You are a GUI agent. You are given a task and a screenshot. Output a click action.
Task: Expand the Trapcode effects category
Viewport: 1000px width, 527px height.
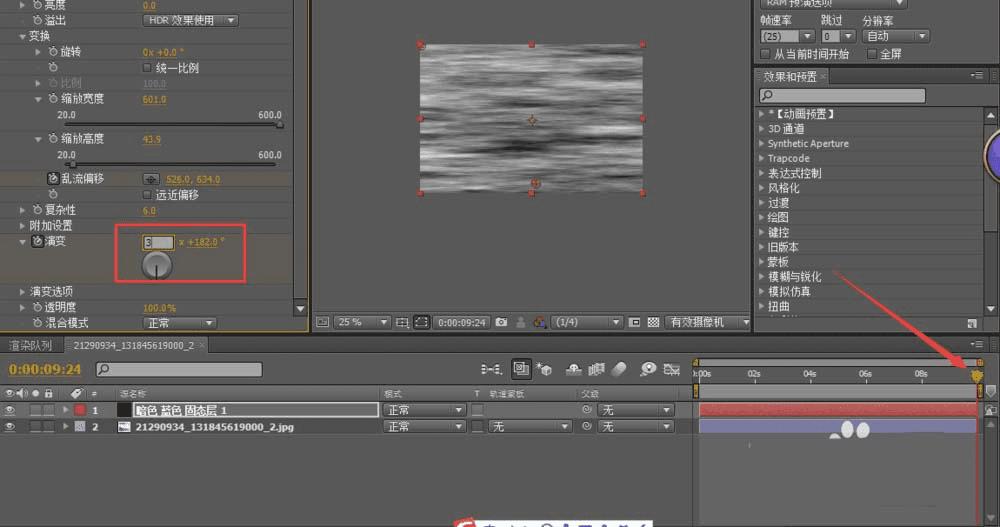761,158
